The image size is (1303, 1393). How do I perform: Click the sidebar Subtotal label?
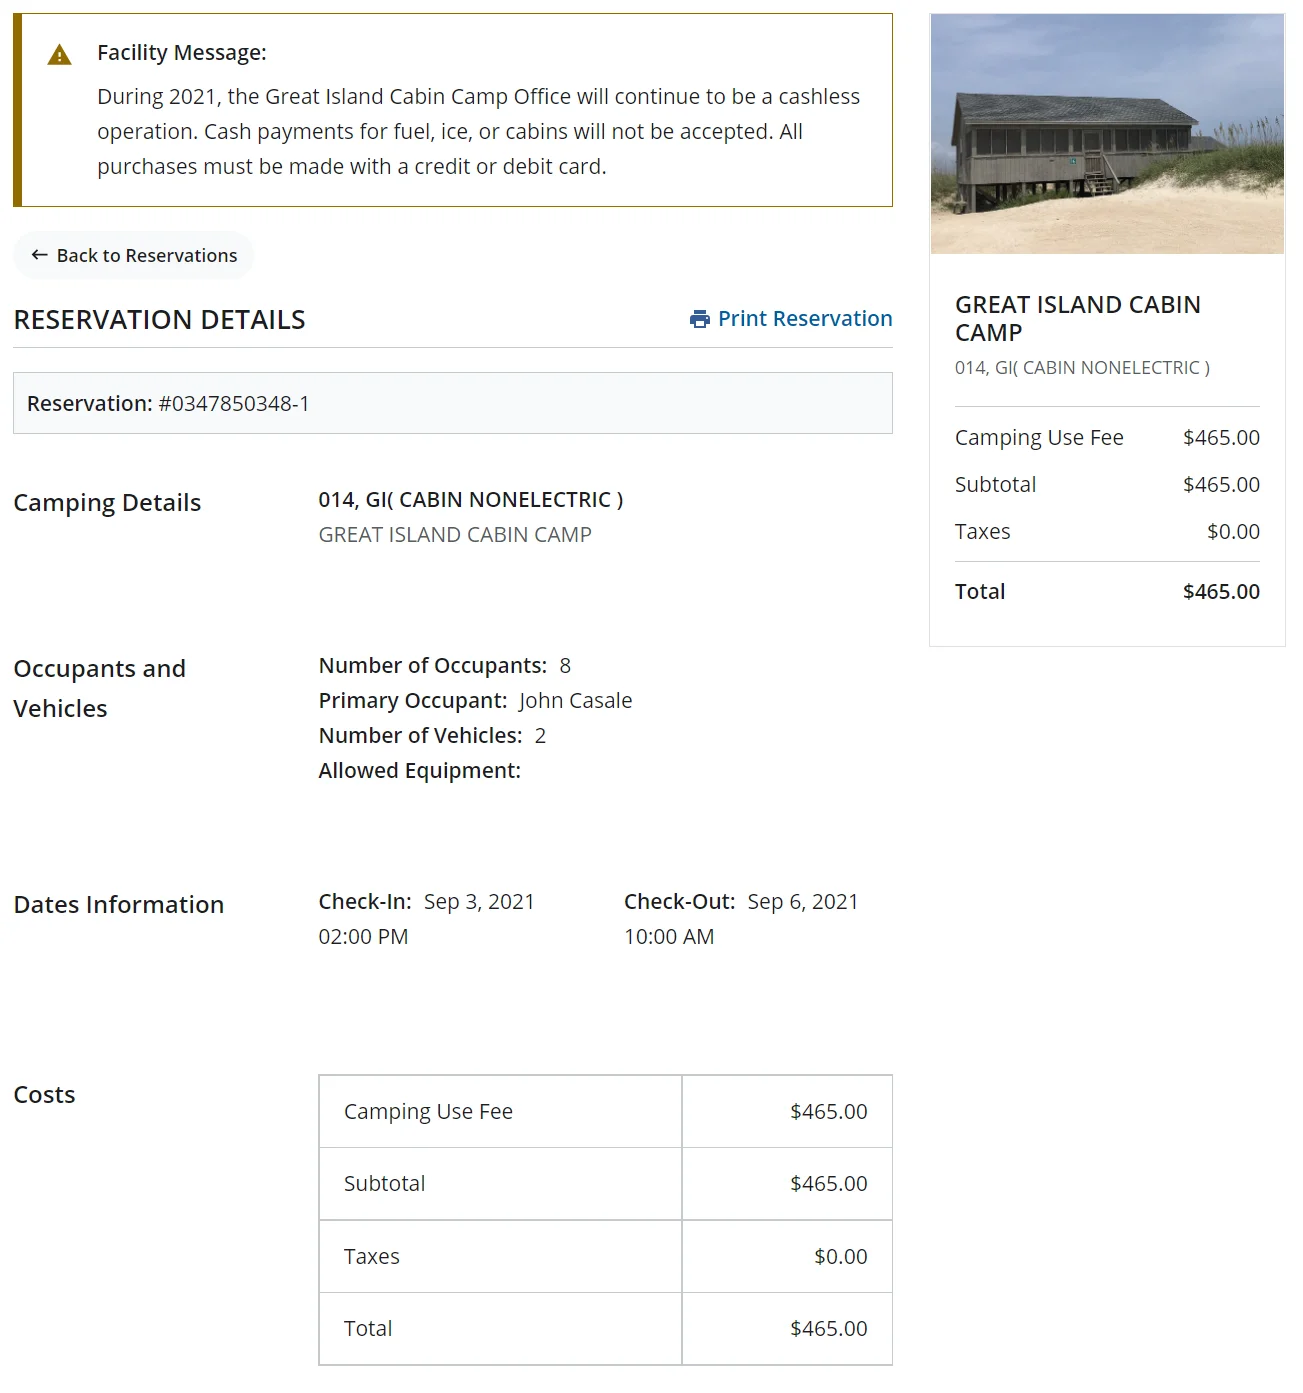coord(995,485)
